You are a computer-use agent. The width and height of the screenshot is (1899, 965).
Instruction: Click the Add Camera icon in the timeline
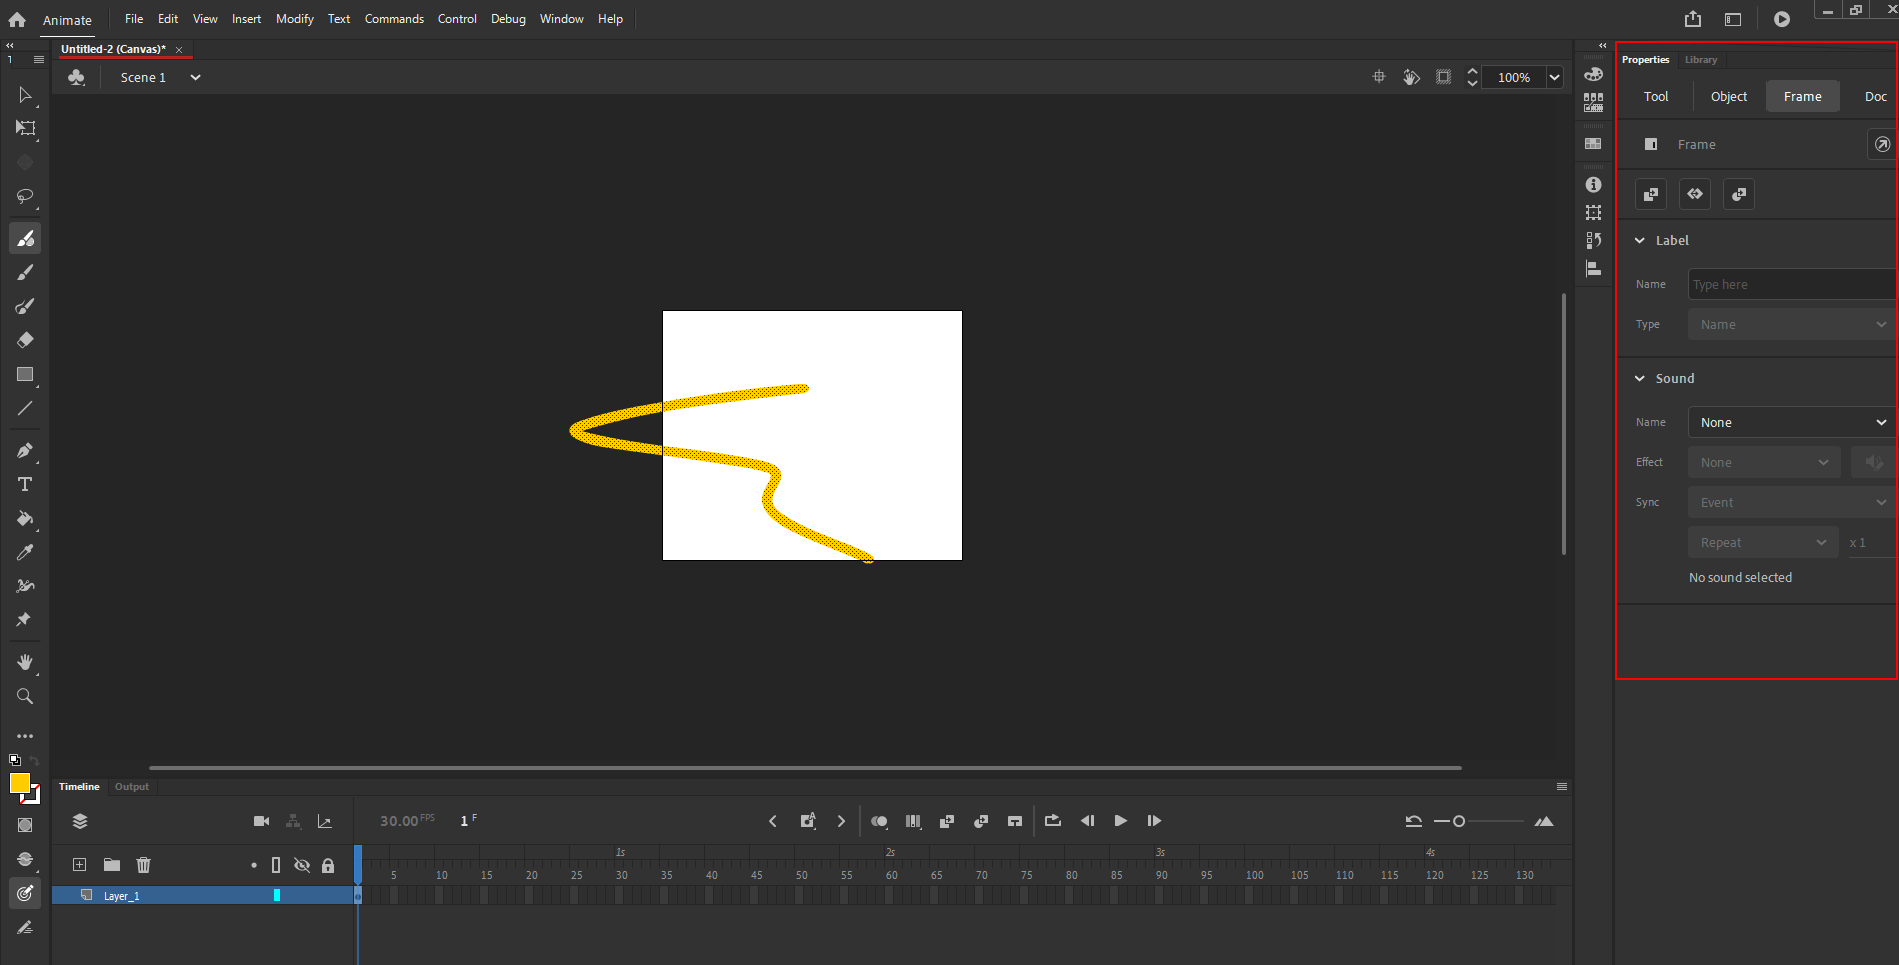pyautogui.click(x=261, y=820)
